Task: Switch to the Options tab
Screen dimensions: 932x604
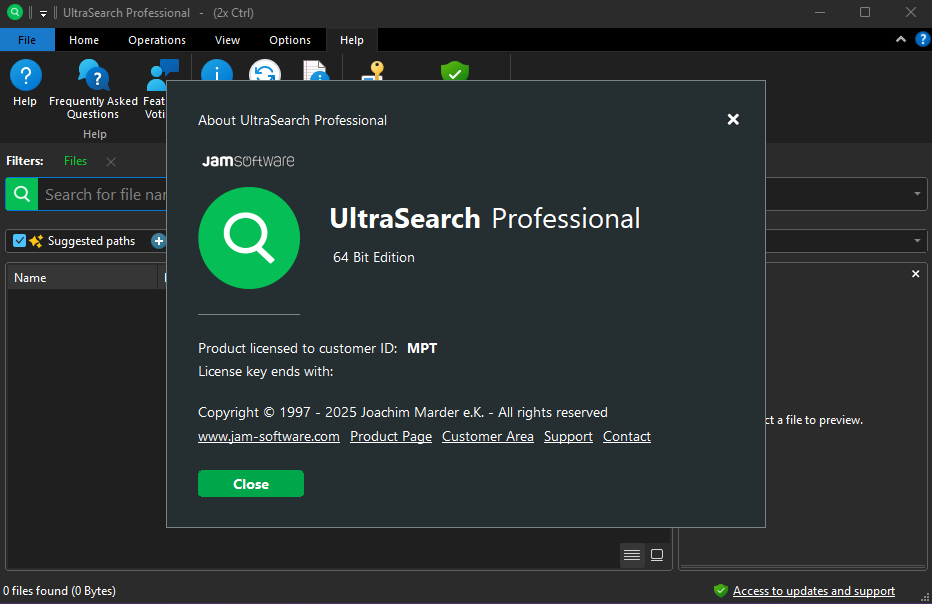Action: tap(289, 40)
